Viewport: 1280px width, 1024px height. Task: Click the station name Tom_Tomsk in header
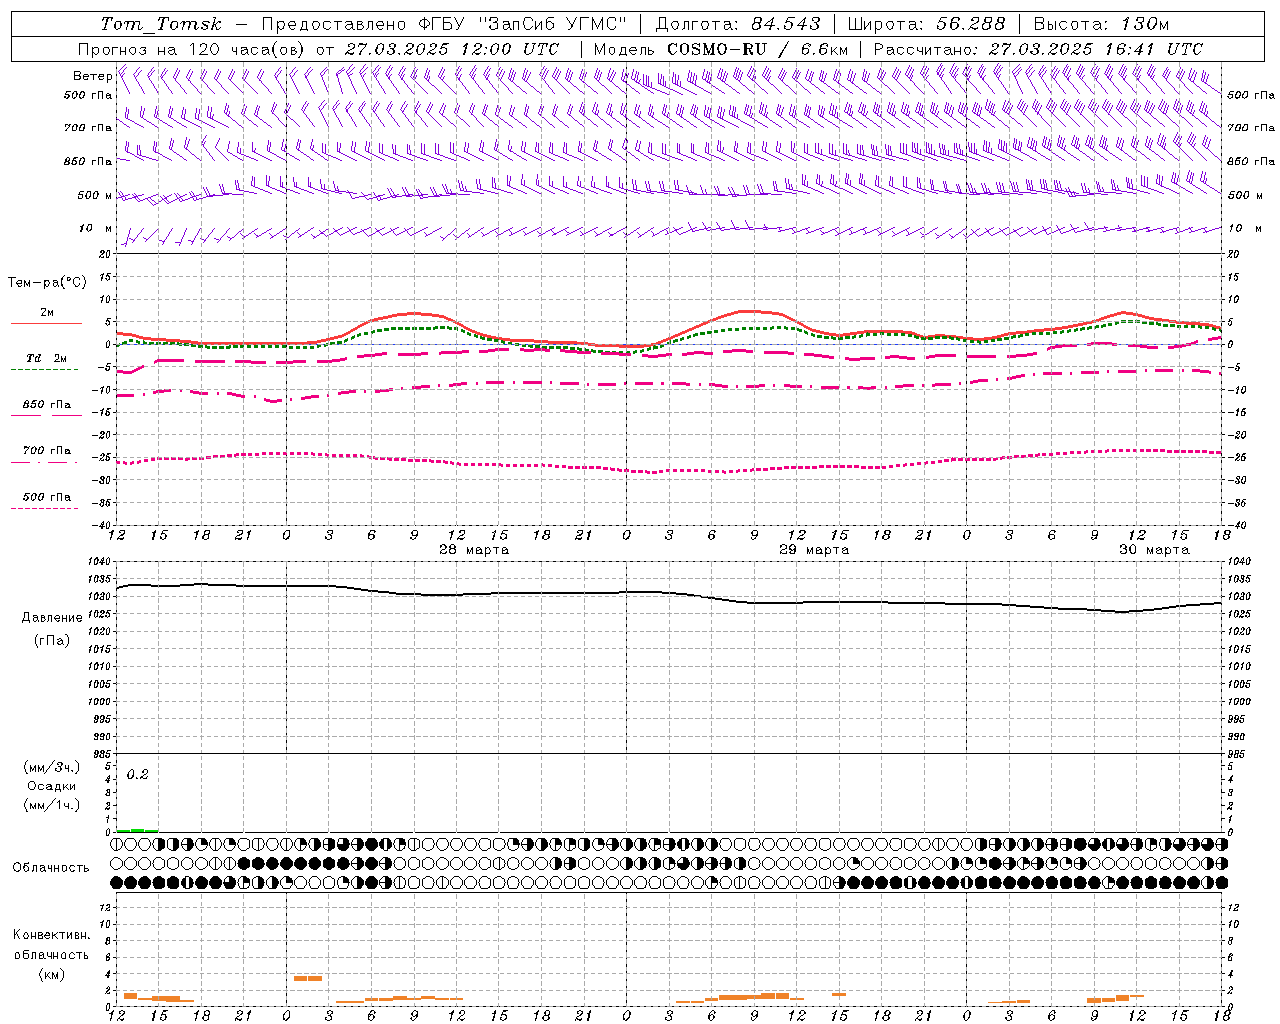click(x=162, y=24)
